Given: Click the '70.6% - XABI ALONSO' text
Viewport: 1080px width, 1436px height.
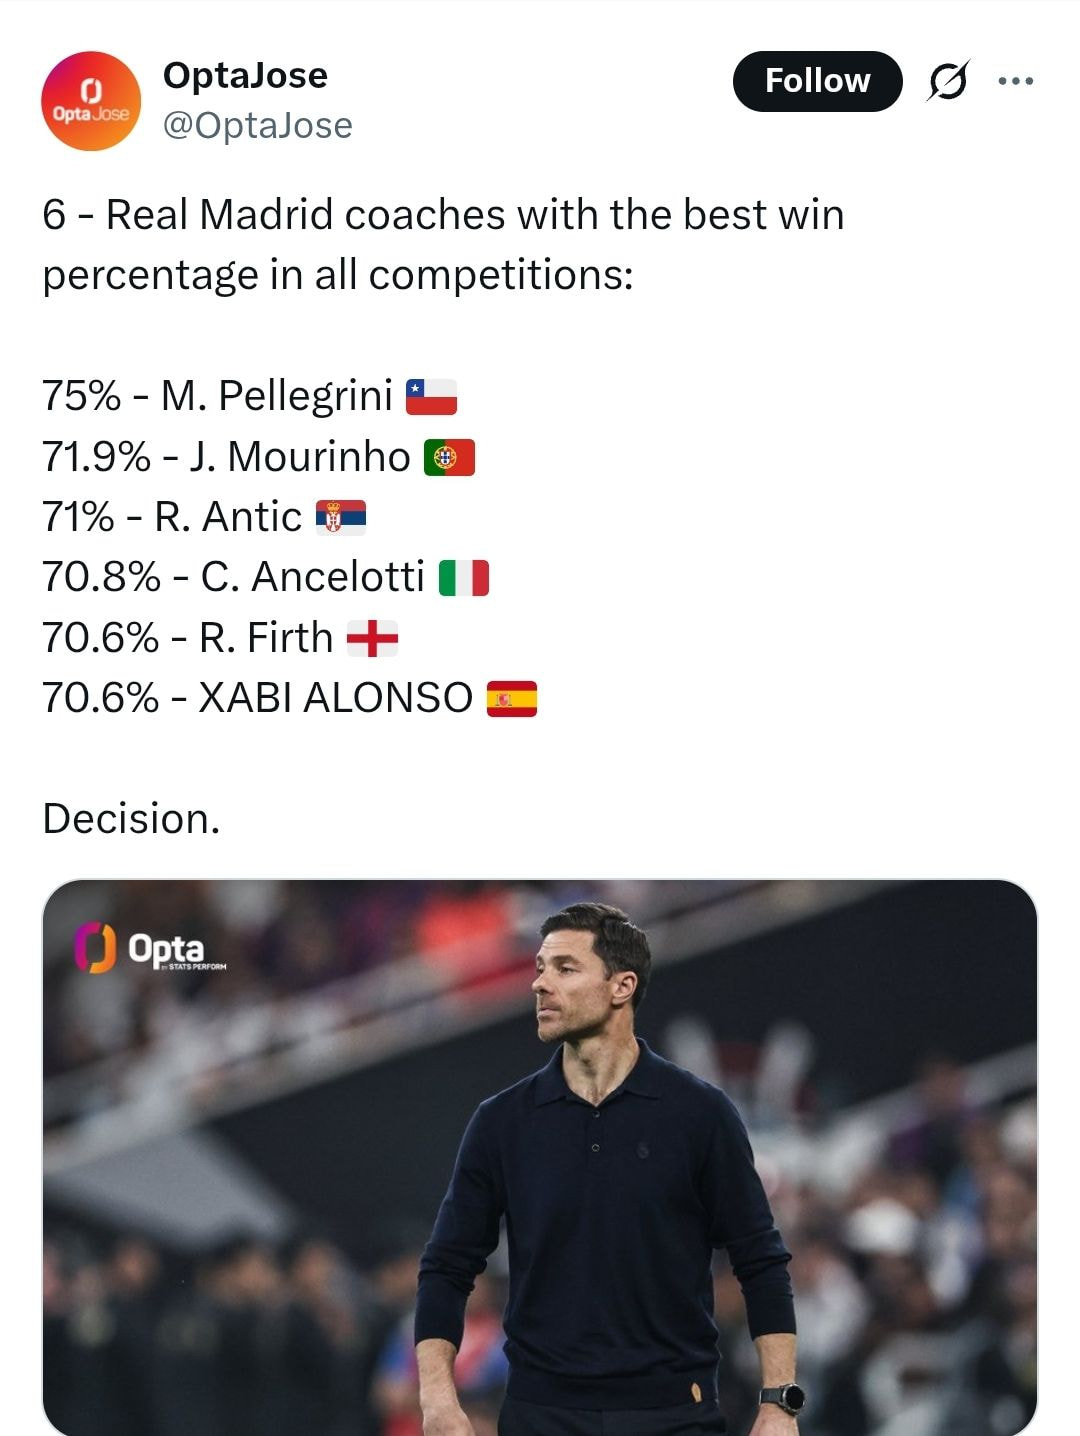Looking at the screenshot, I should coord(257,698).
